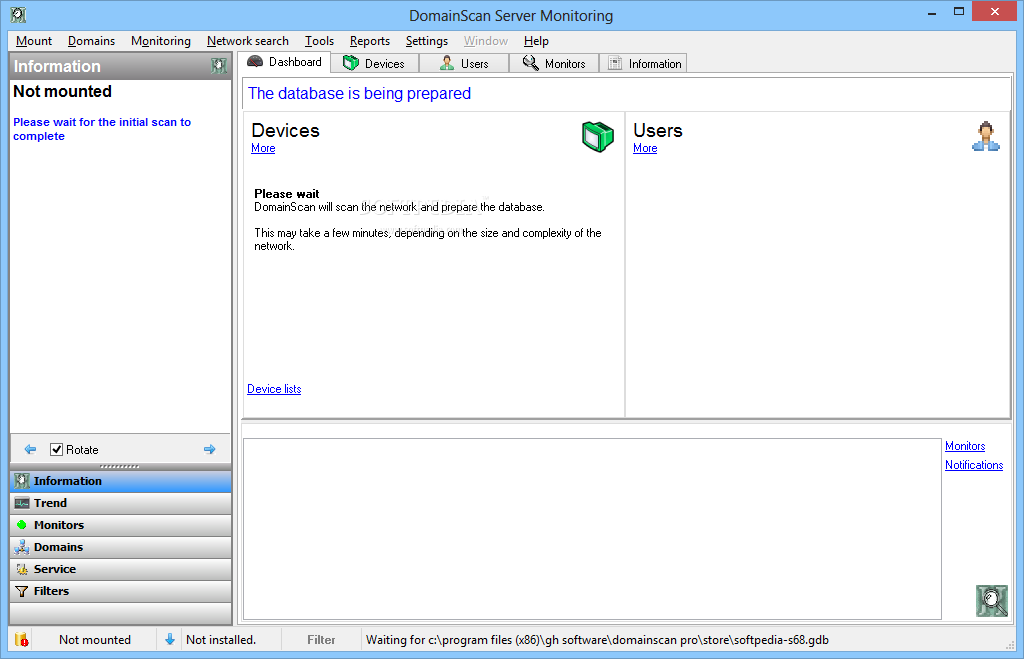This screenshot has width=1024, height=659.
Task: Open the Settings menu
Action: (426, 40)
